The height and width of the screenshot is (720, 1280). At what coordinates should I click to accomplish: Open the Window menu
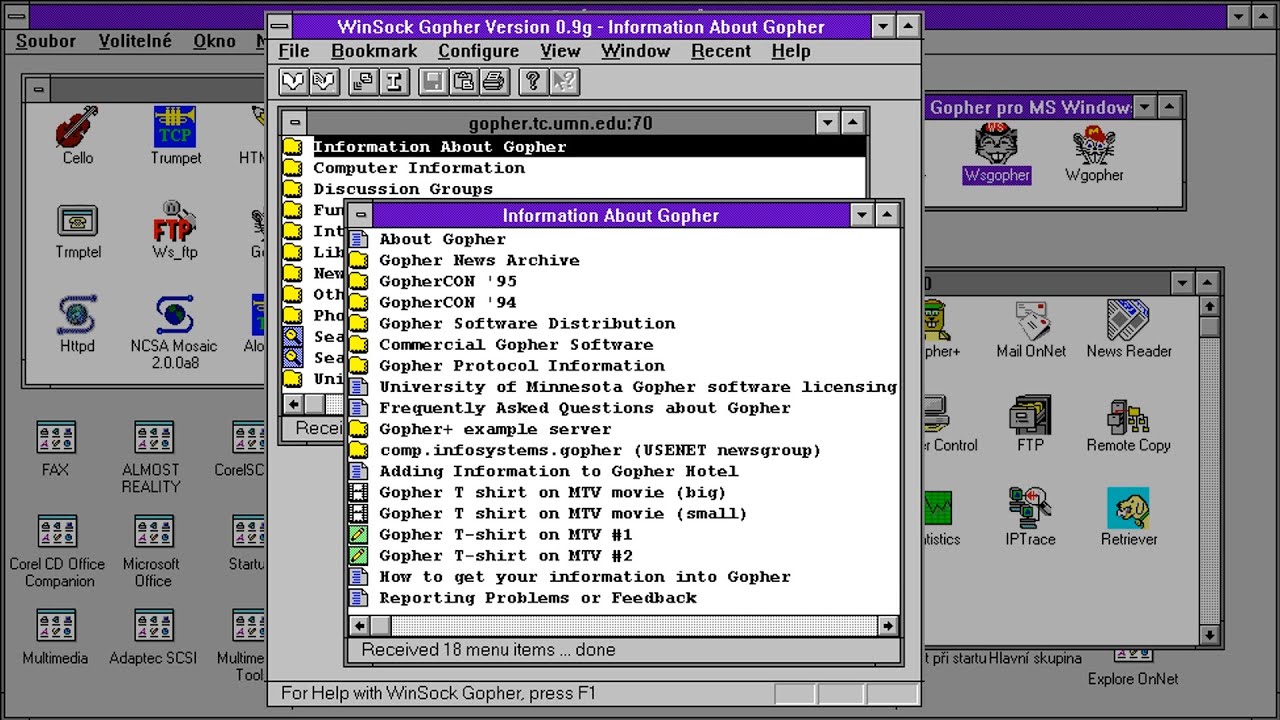click(x=635, y=51)
